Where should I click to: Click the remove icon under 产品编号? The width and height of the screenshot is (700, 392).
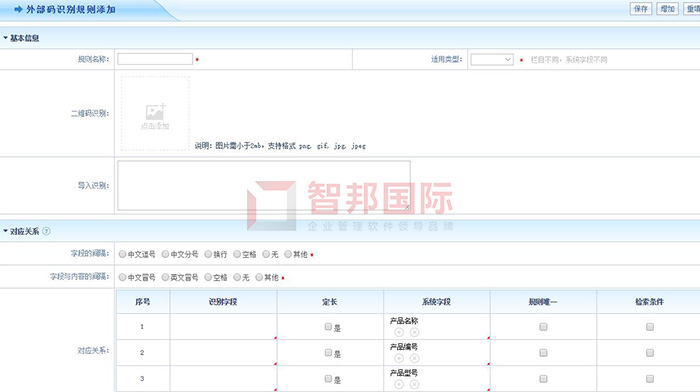tap(415, 358)
